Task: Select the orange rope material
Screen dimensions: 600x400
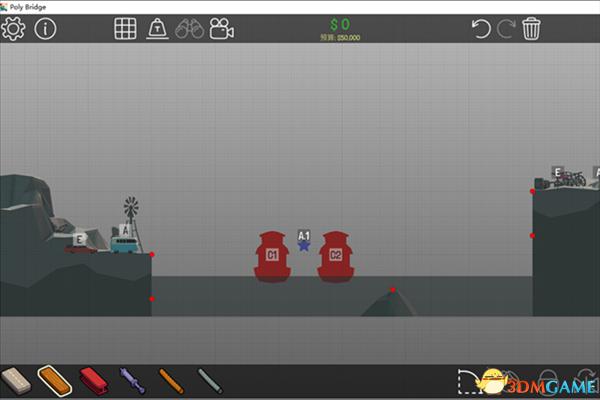Action: click(x=171, y=381)
